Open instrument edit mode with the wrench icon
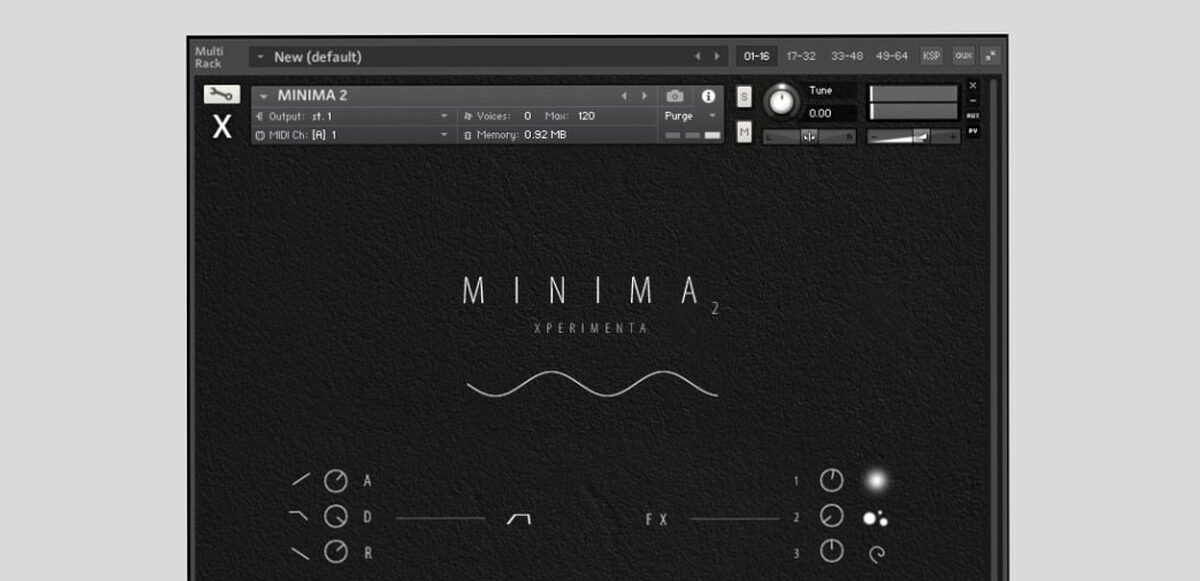This screenshot has height=581, width=1200. (221, 94)
